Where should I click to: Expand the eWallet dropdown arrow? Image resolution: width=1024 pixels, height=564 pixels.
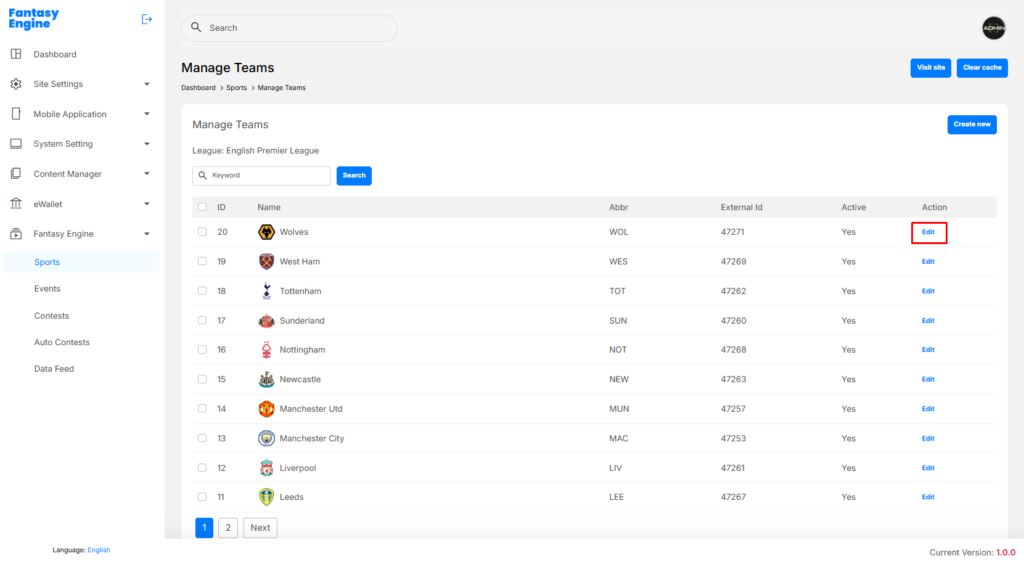[x=147, y=204]
